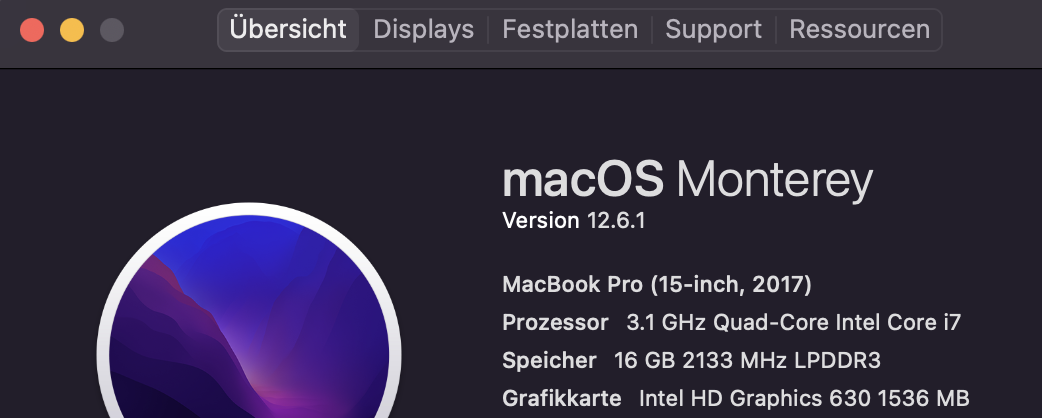
Task: Minimize the window using the yellow button
Action: tap(72, 30)
